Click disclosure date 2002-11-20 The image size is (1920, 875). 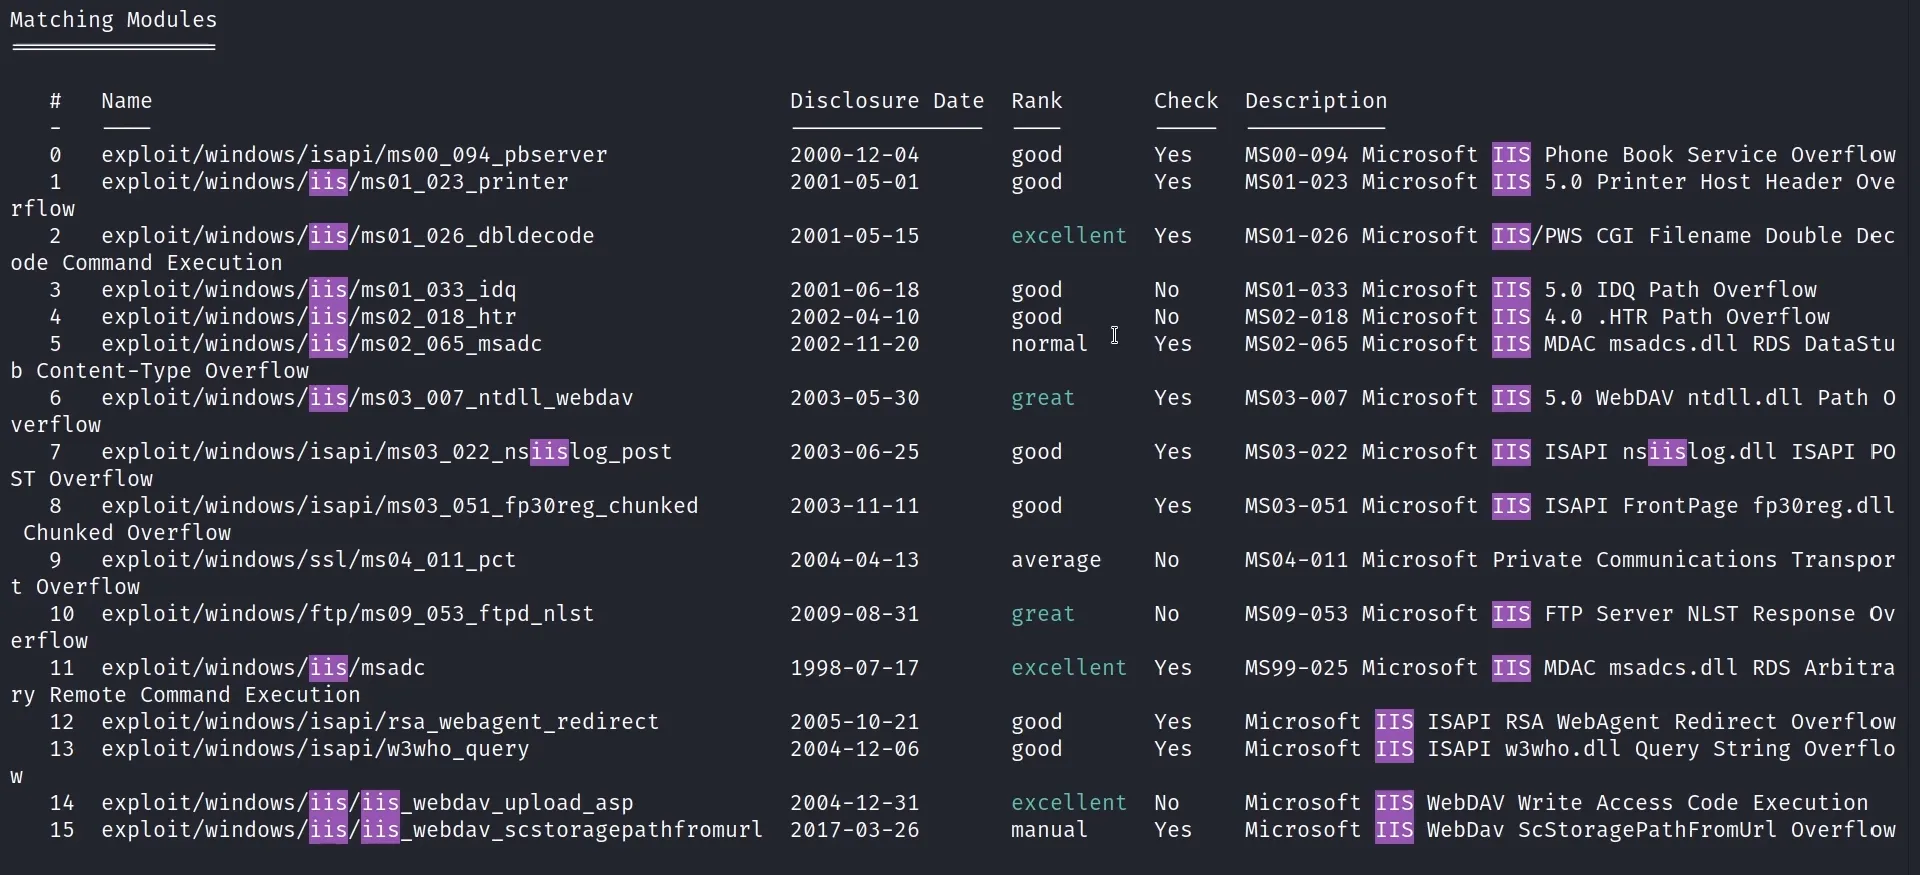click(x=855, y=344)
